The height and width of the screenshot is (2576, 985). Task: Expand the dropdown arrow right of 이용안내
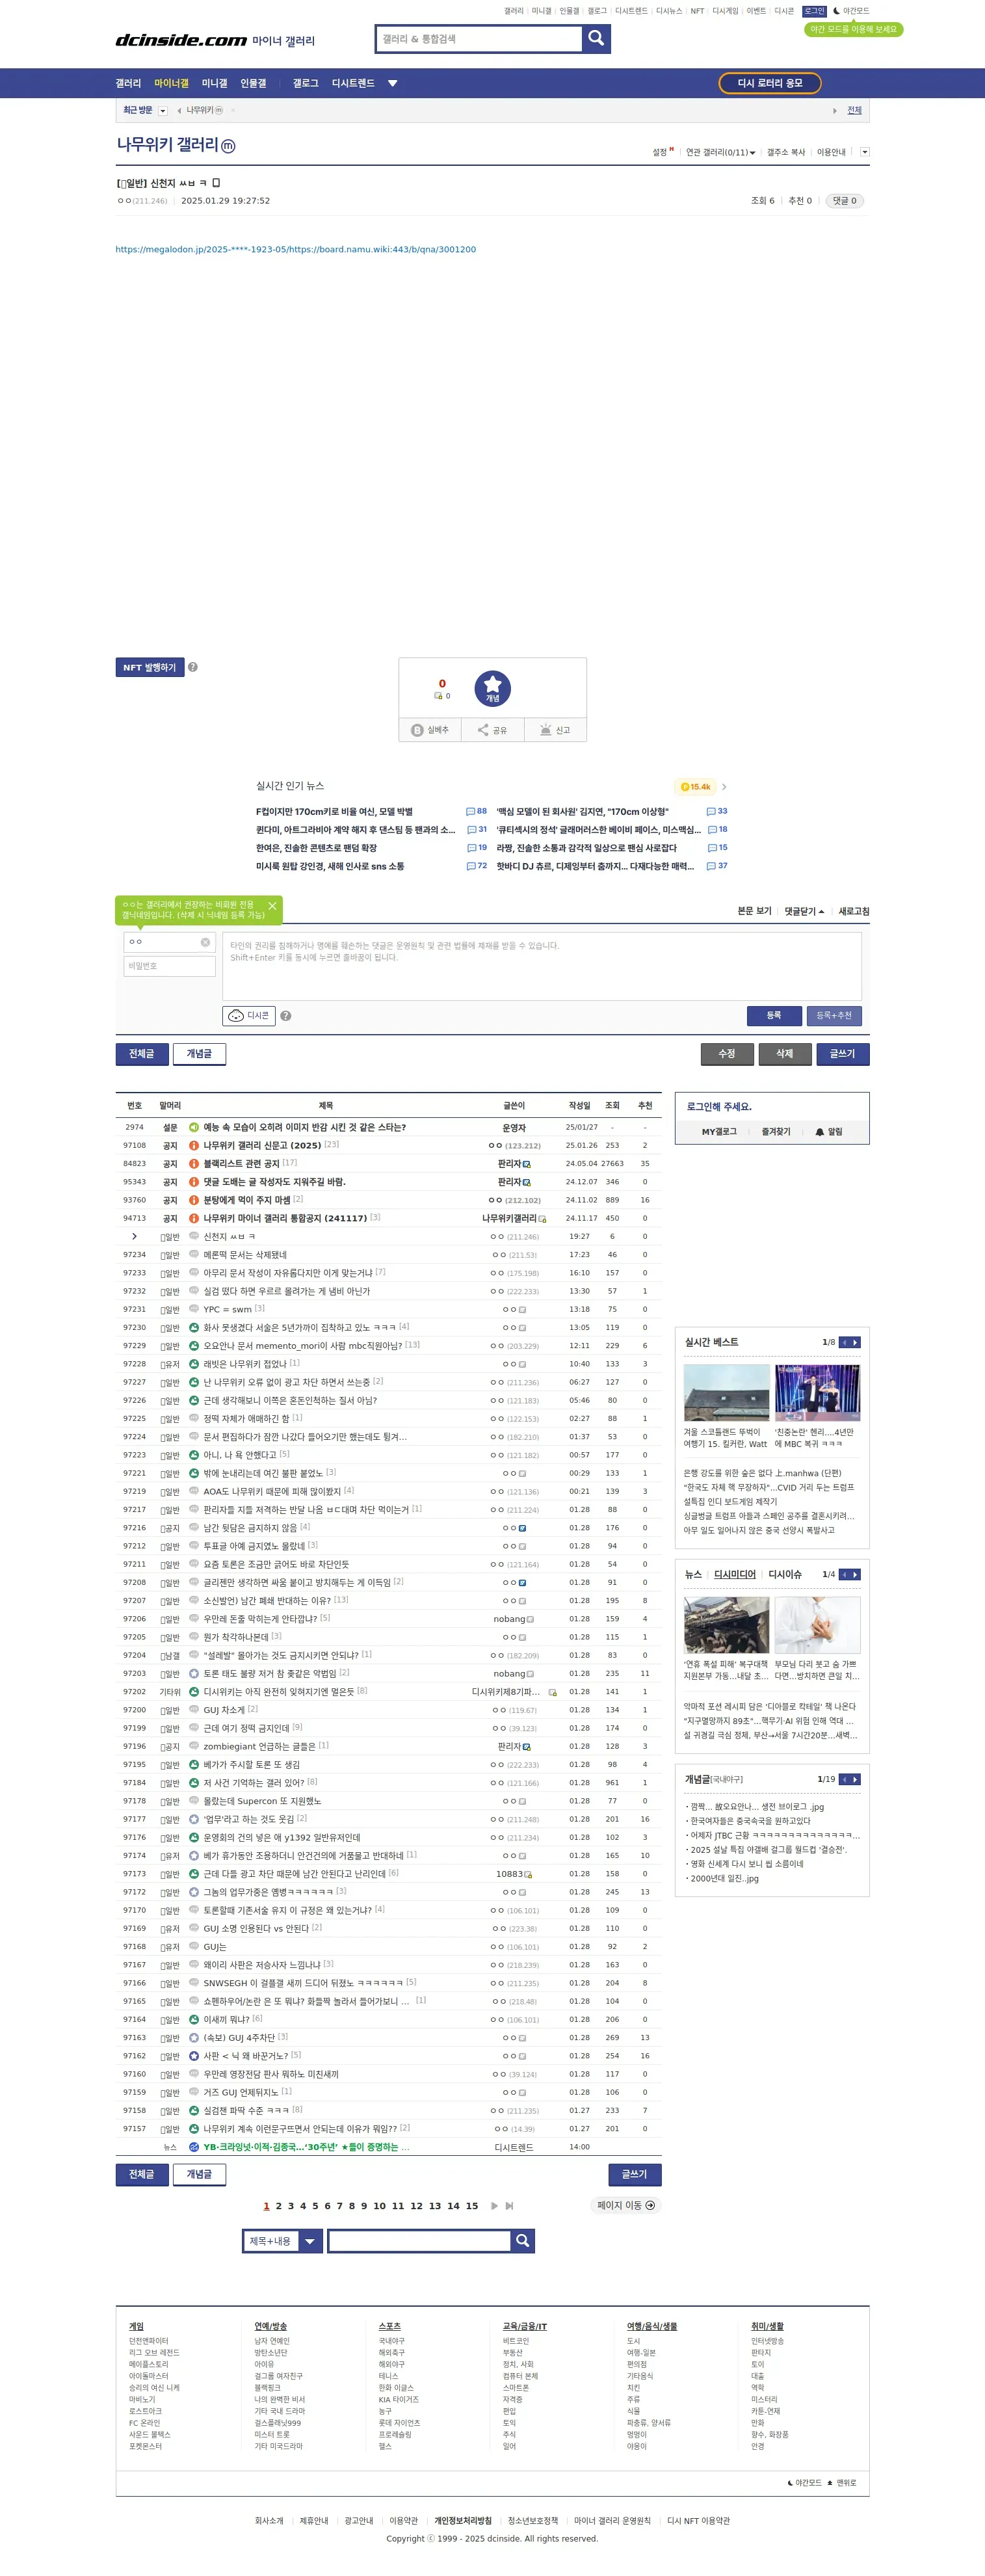click(x=865, y=152)
